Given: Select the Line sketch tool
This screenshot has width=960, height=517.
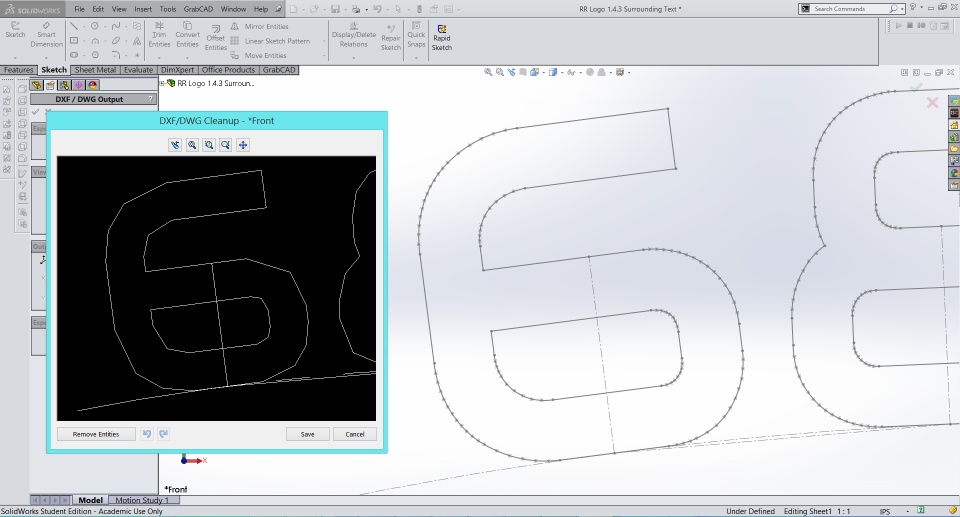Looking at the screenshot, I should point(74,26).
